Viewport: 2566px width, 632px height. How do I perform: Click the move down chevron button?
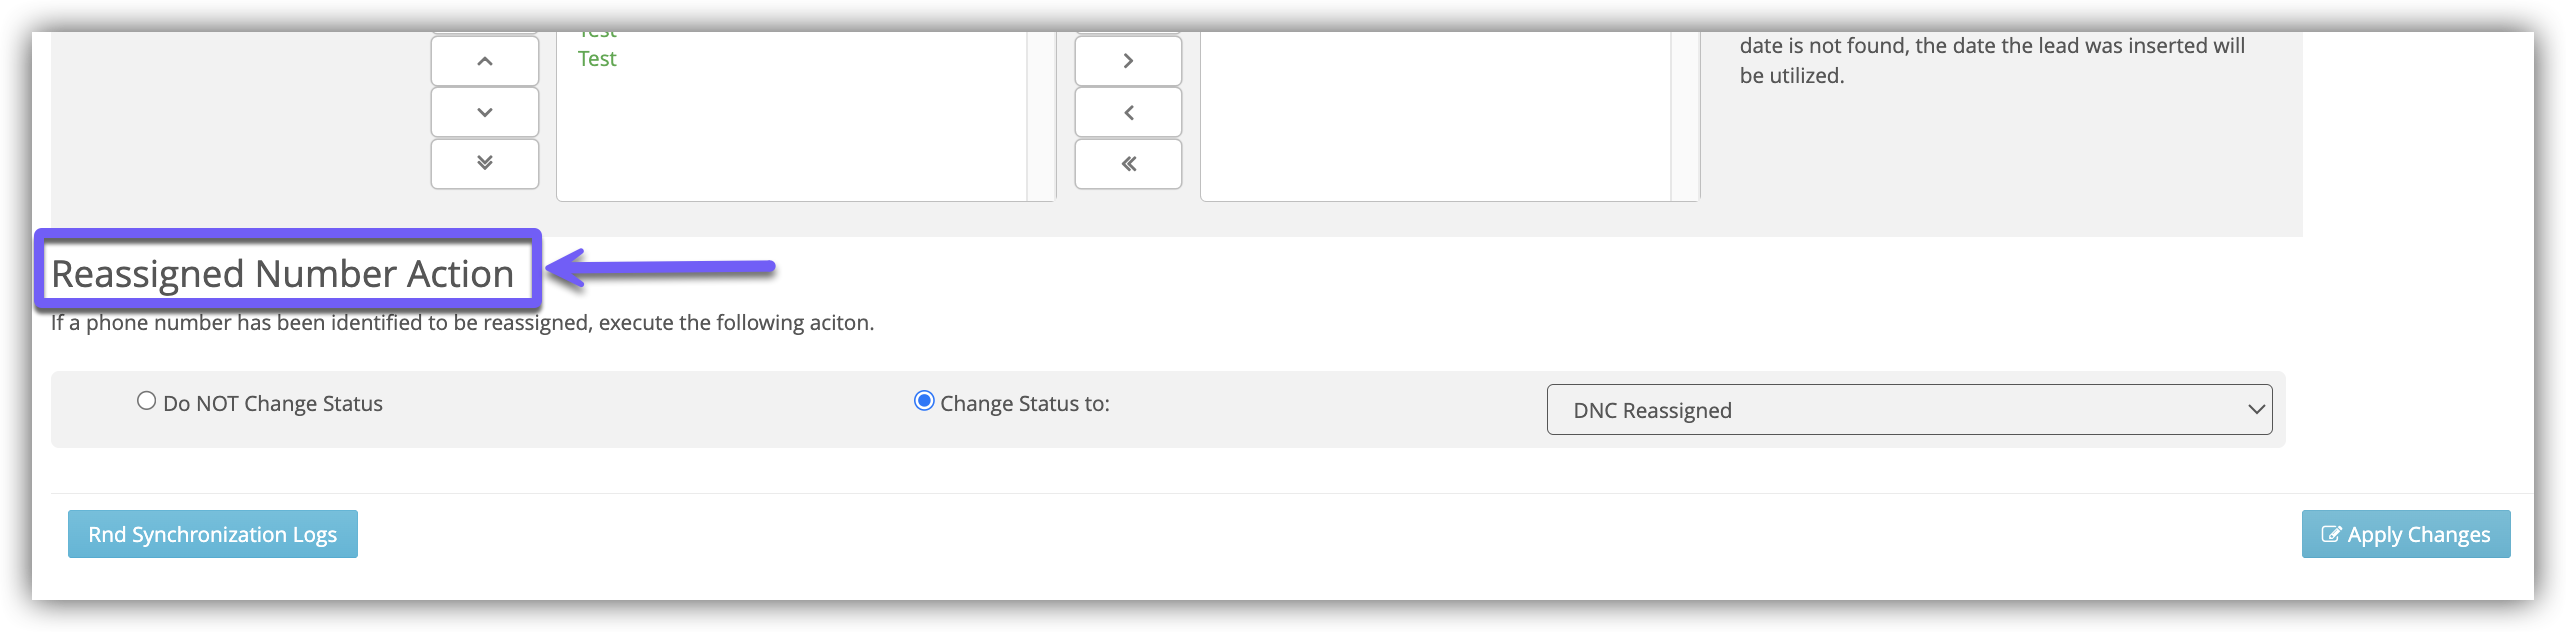(x=485, y=112)
